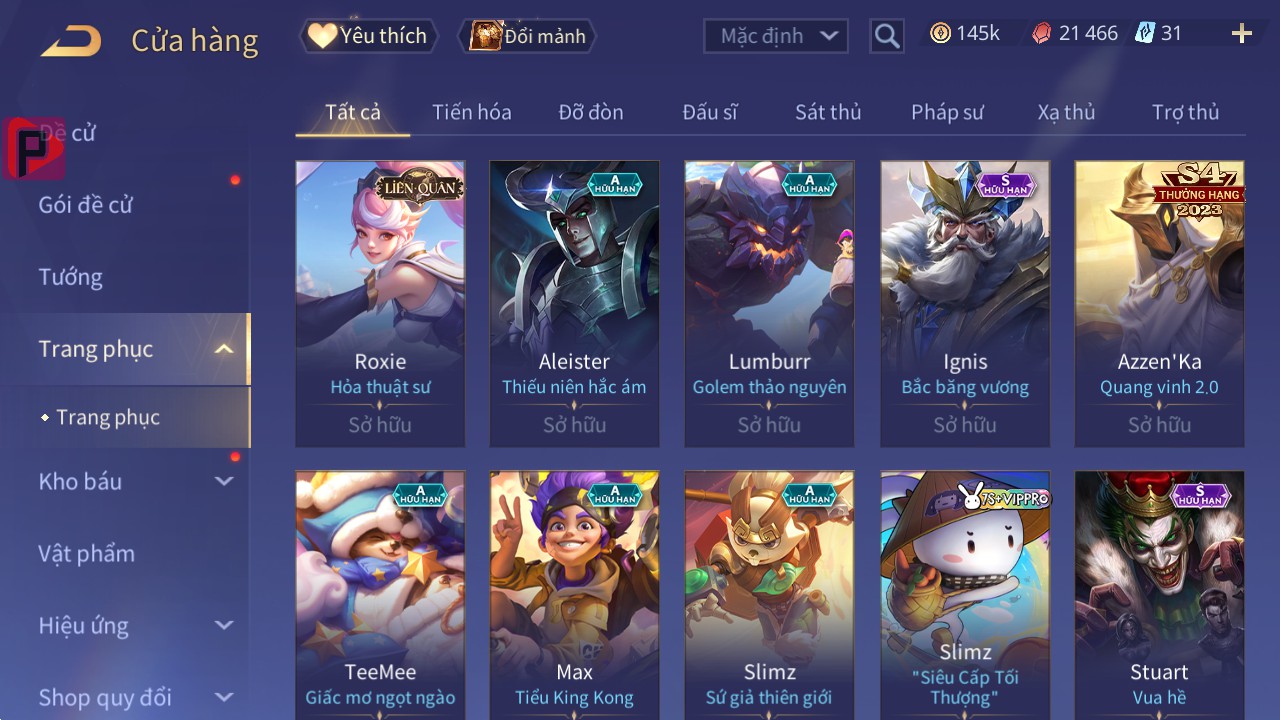
Task: Open the Yêu thích heart button
Action: [x=368, y=36]
